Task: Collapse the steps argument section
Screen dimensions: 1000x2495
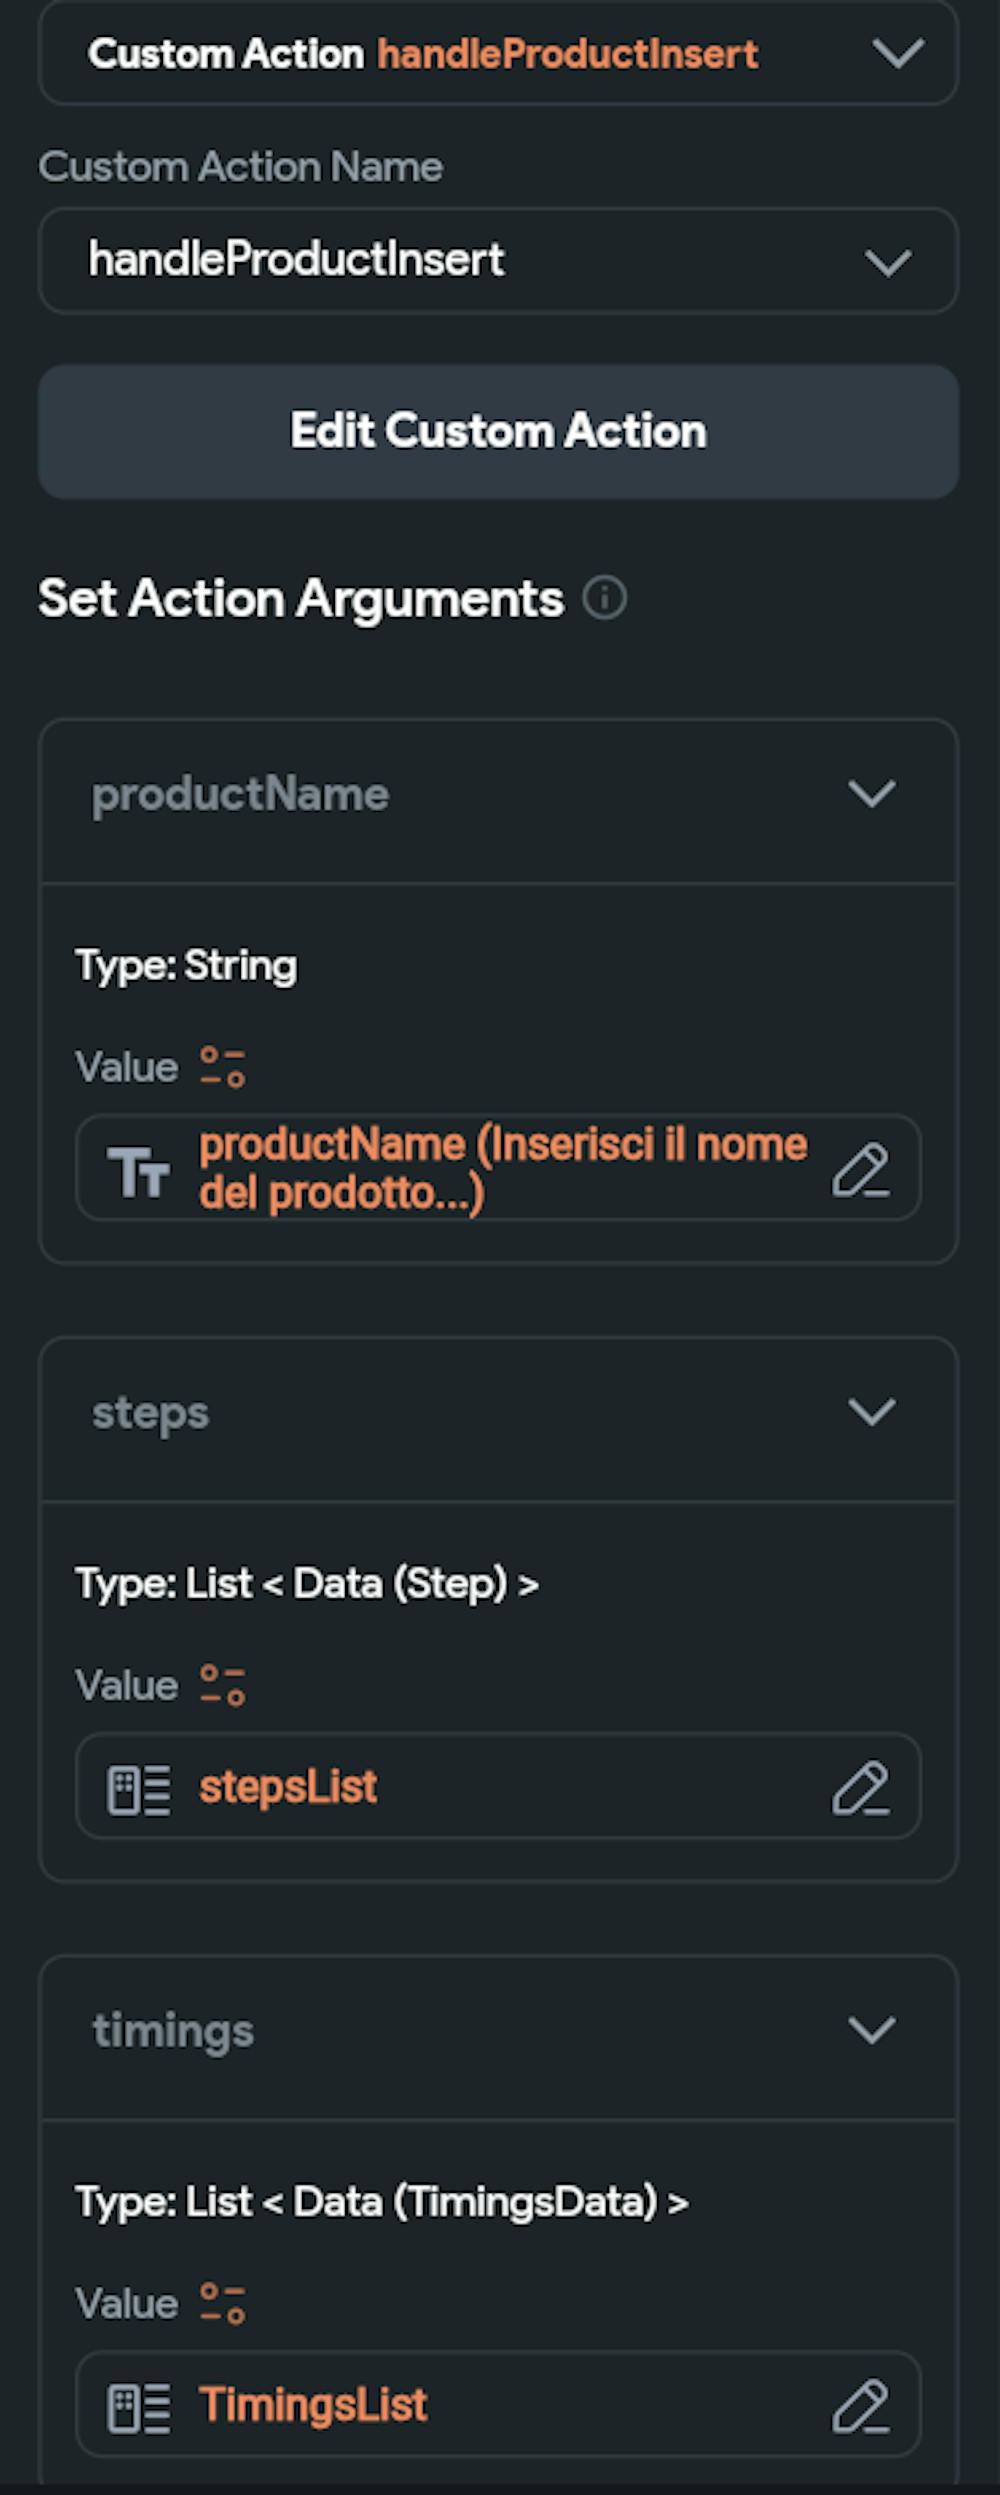Action: 871,1412
